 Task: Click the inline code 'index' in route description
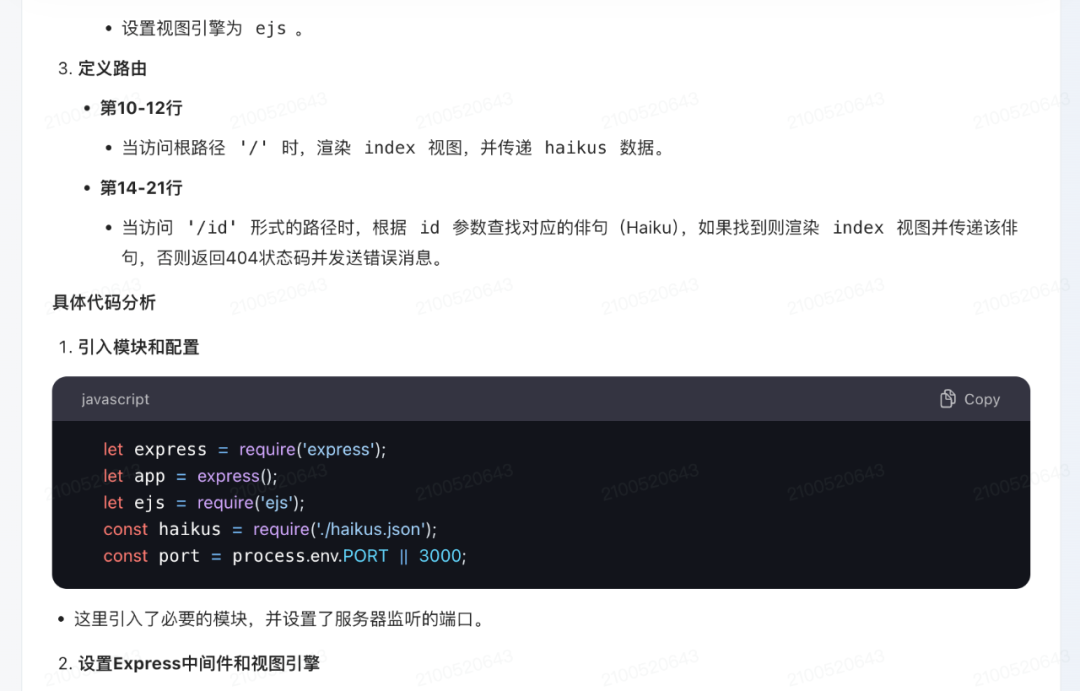click(x=389, y=147)
